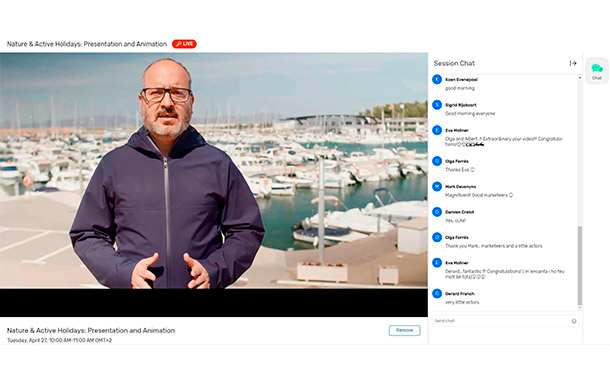
Task: Open Olga Ferrés' 'Thanks Eva' message
Action: [x=460, y=170]
